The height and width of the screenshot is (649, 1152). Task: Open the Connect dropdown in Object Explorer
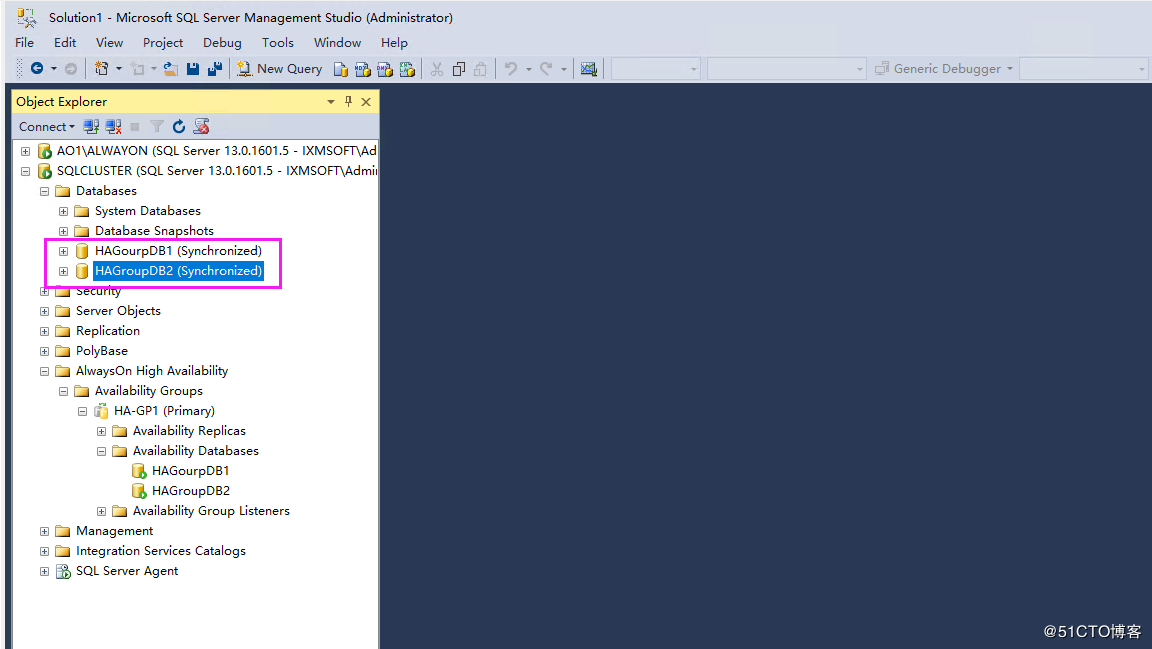(46, 126)
